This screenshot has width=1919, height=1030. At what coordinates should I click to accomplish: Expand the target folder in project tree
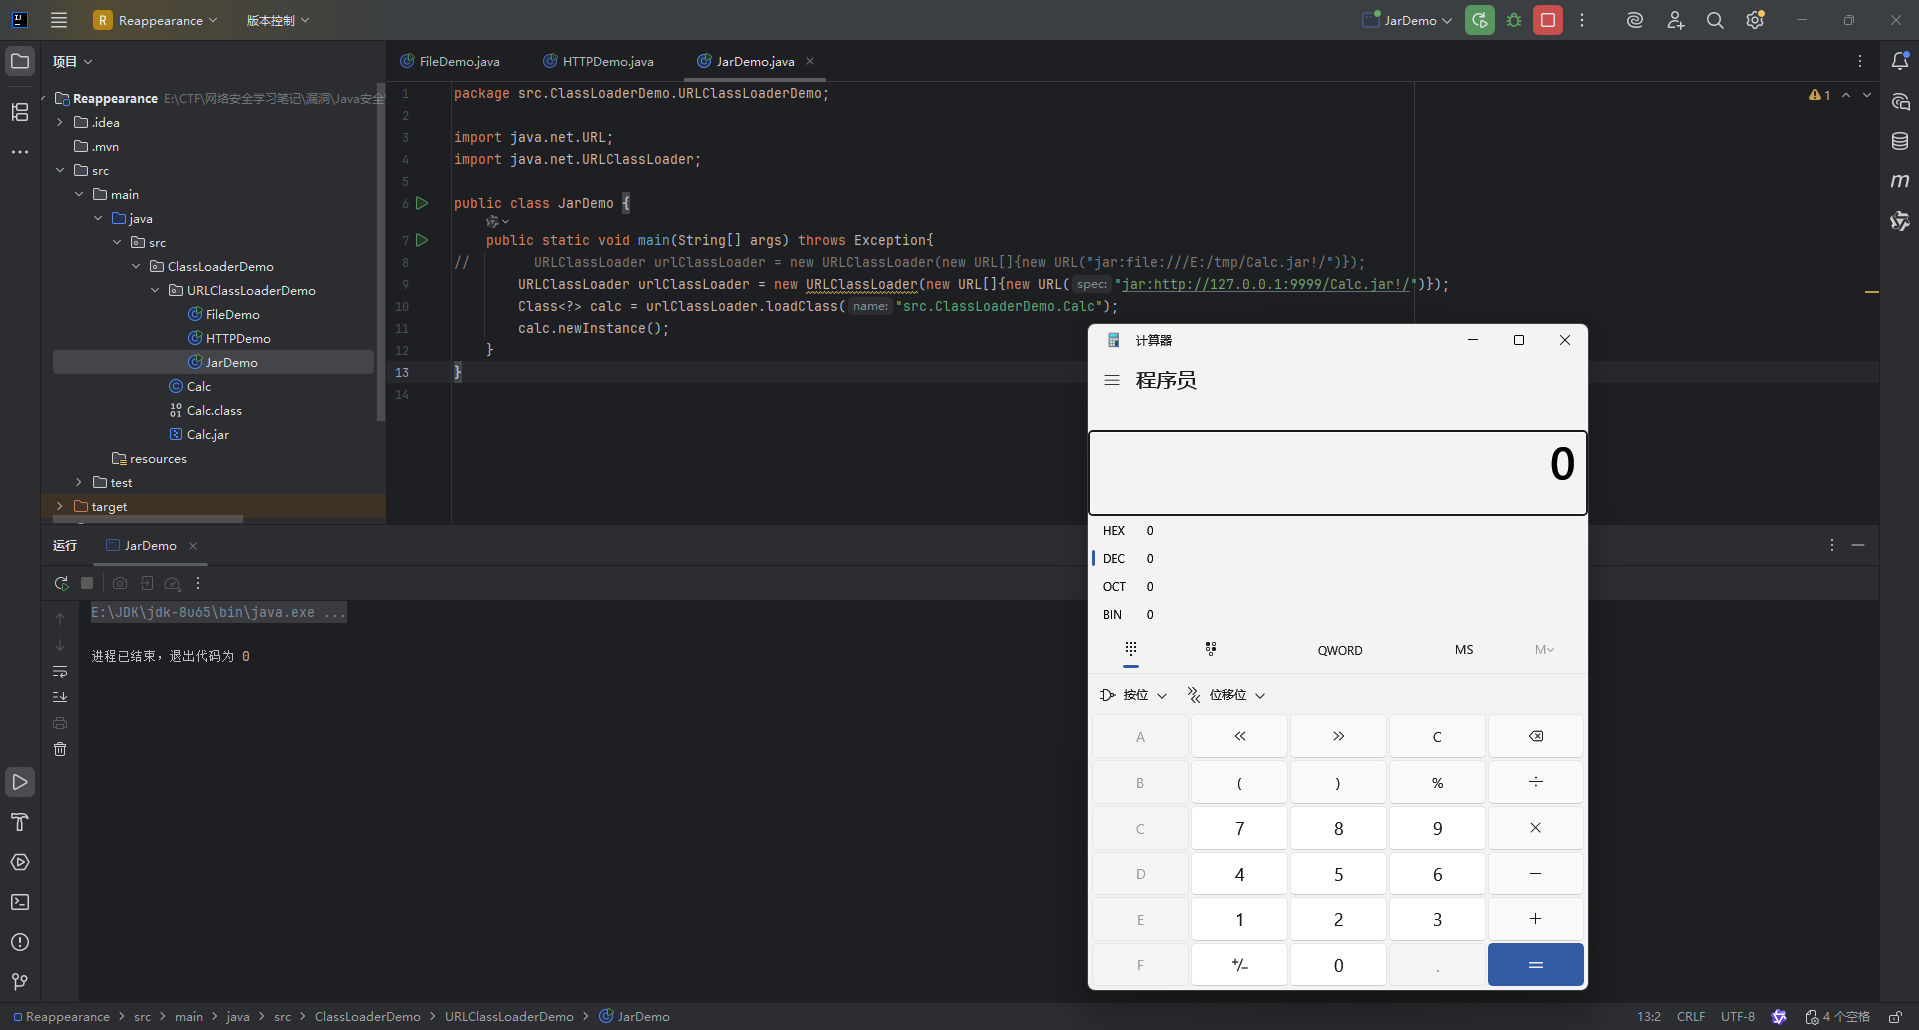(x=60, y=507)
